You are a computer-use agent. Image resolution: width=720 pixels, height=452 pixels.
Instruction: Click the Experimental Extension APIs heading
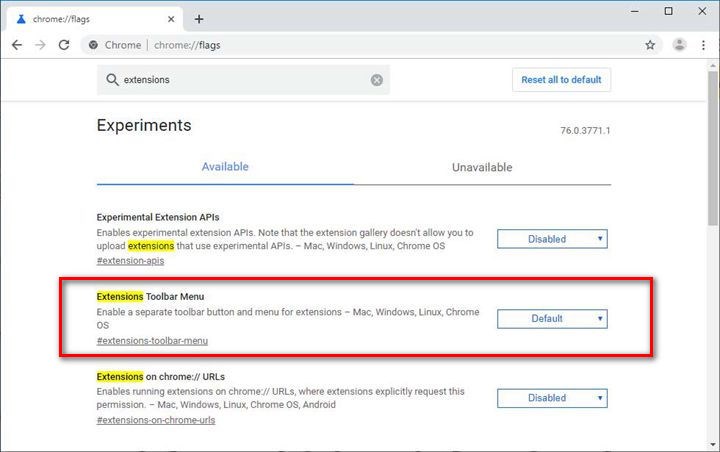point(158,217)
